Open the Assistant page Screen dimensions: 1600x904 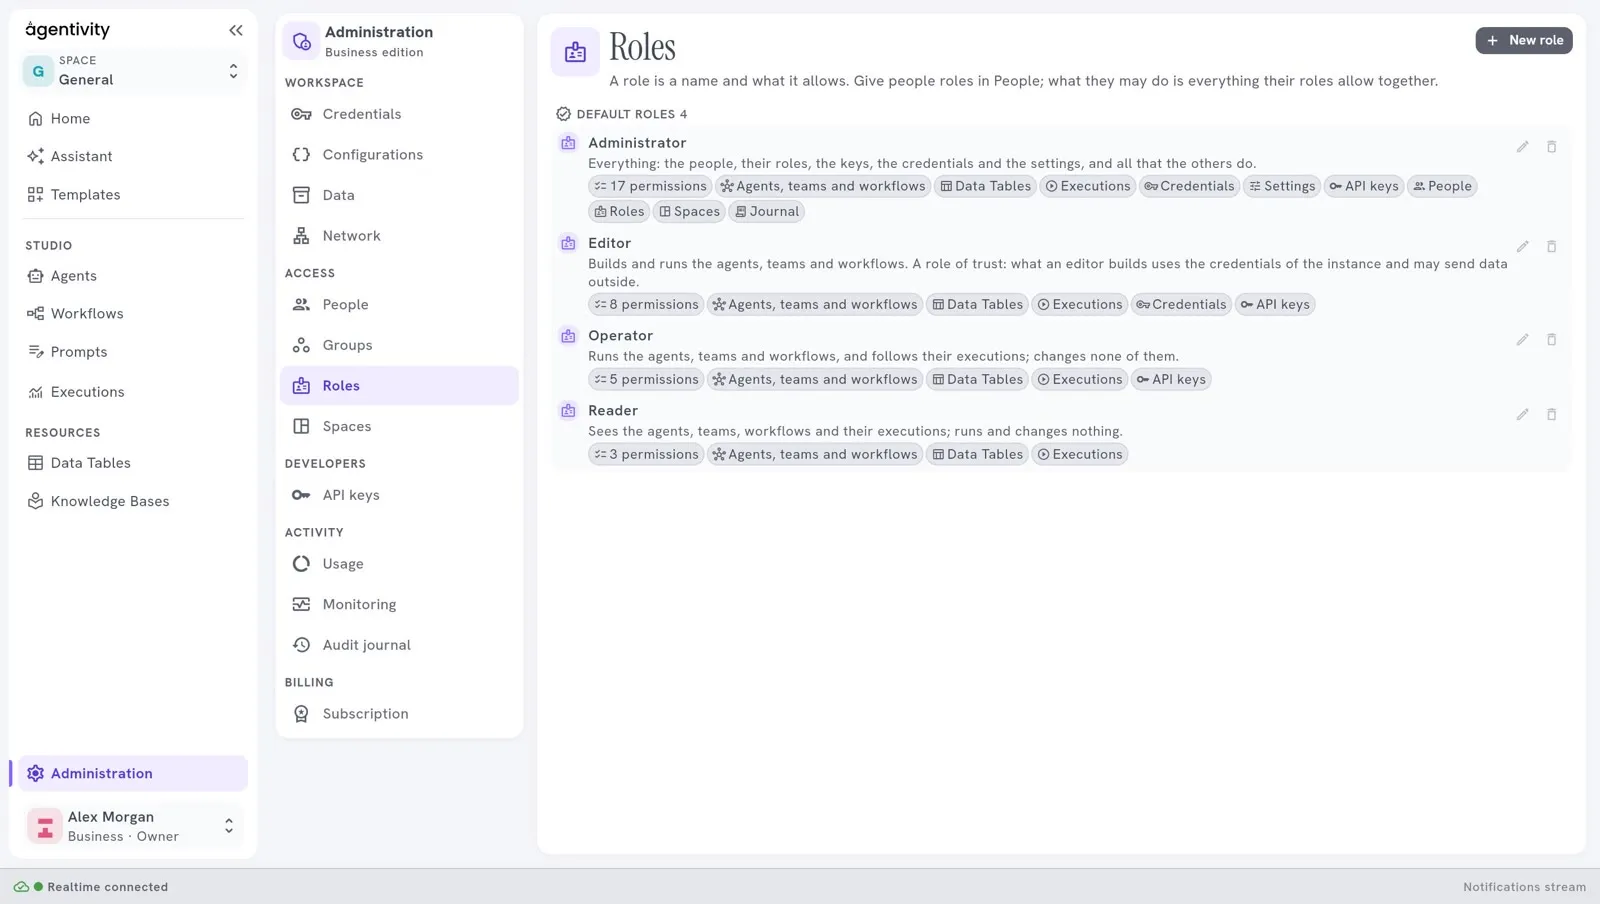pyautogui.click(x=133, y=157)
